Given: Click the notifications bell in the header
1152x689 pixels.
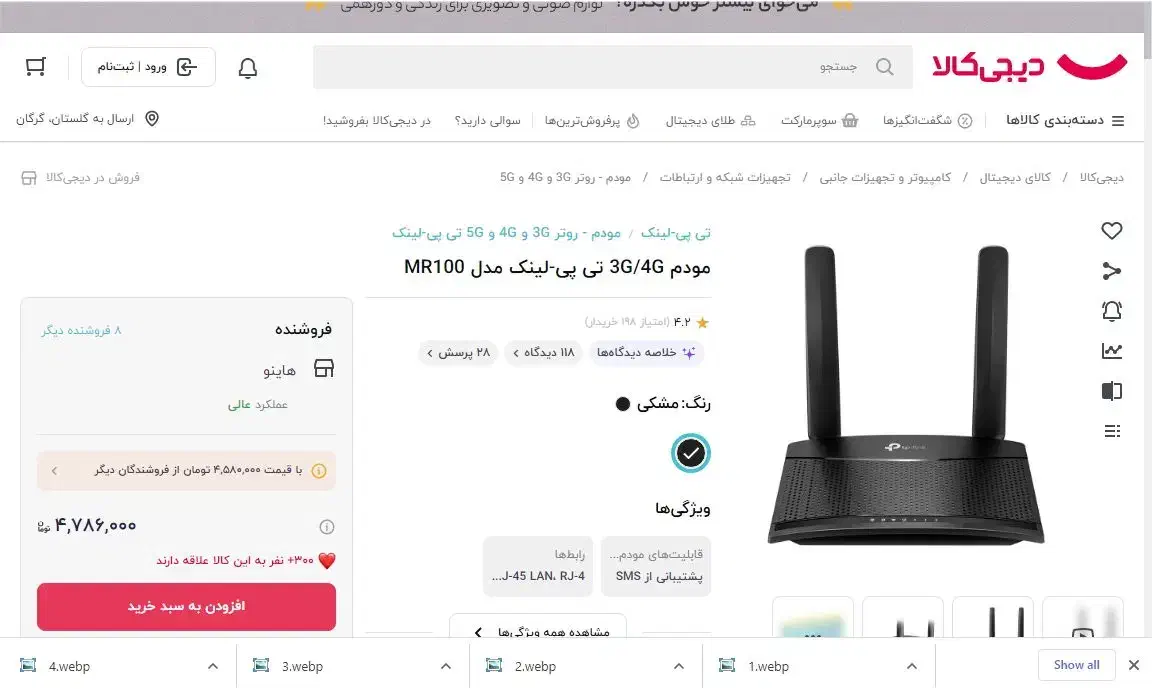Looking at the screenshot, I should [248, 68].
